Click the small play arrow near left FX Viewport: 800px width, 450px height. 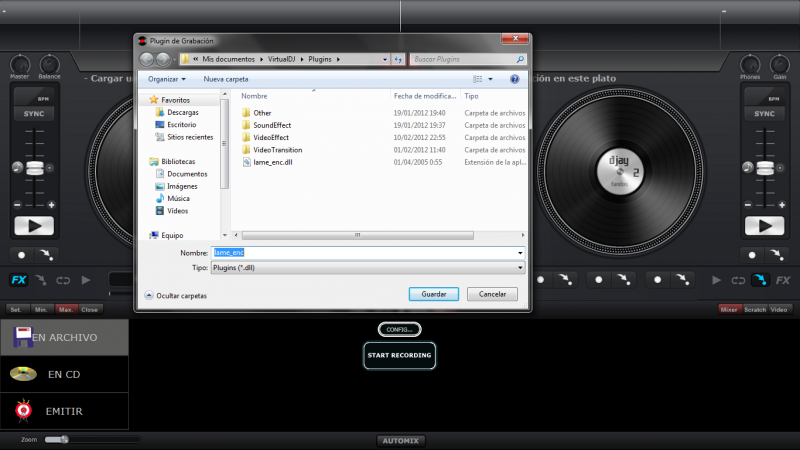pos(86,280)
